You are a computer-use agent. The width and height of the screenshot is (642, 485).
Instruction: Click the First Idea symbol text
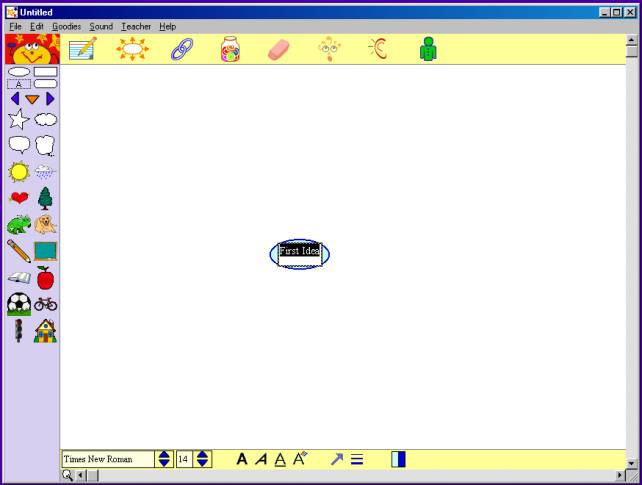click(x=299, y=250)
